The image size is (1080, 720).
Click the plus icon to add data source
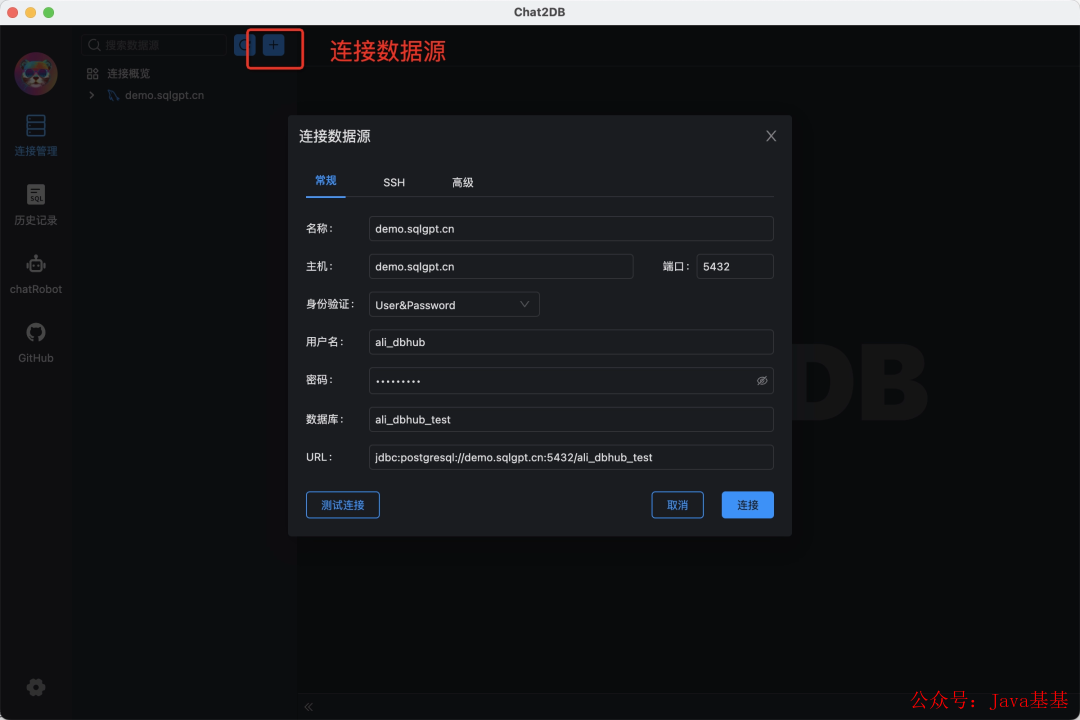pyautogui.click(x=273, y=45)
